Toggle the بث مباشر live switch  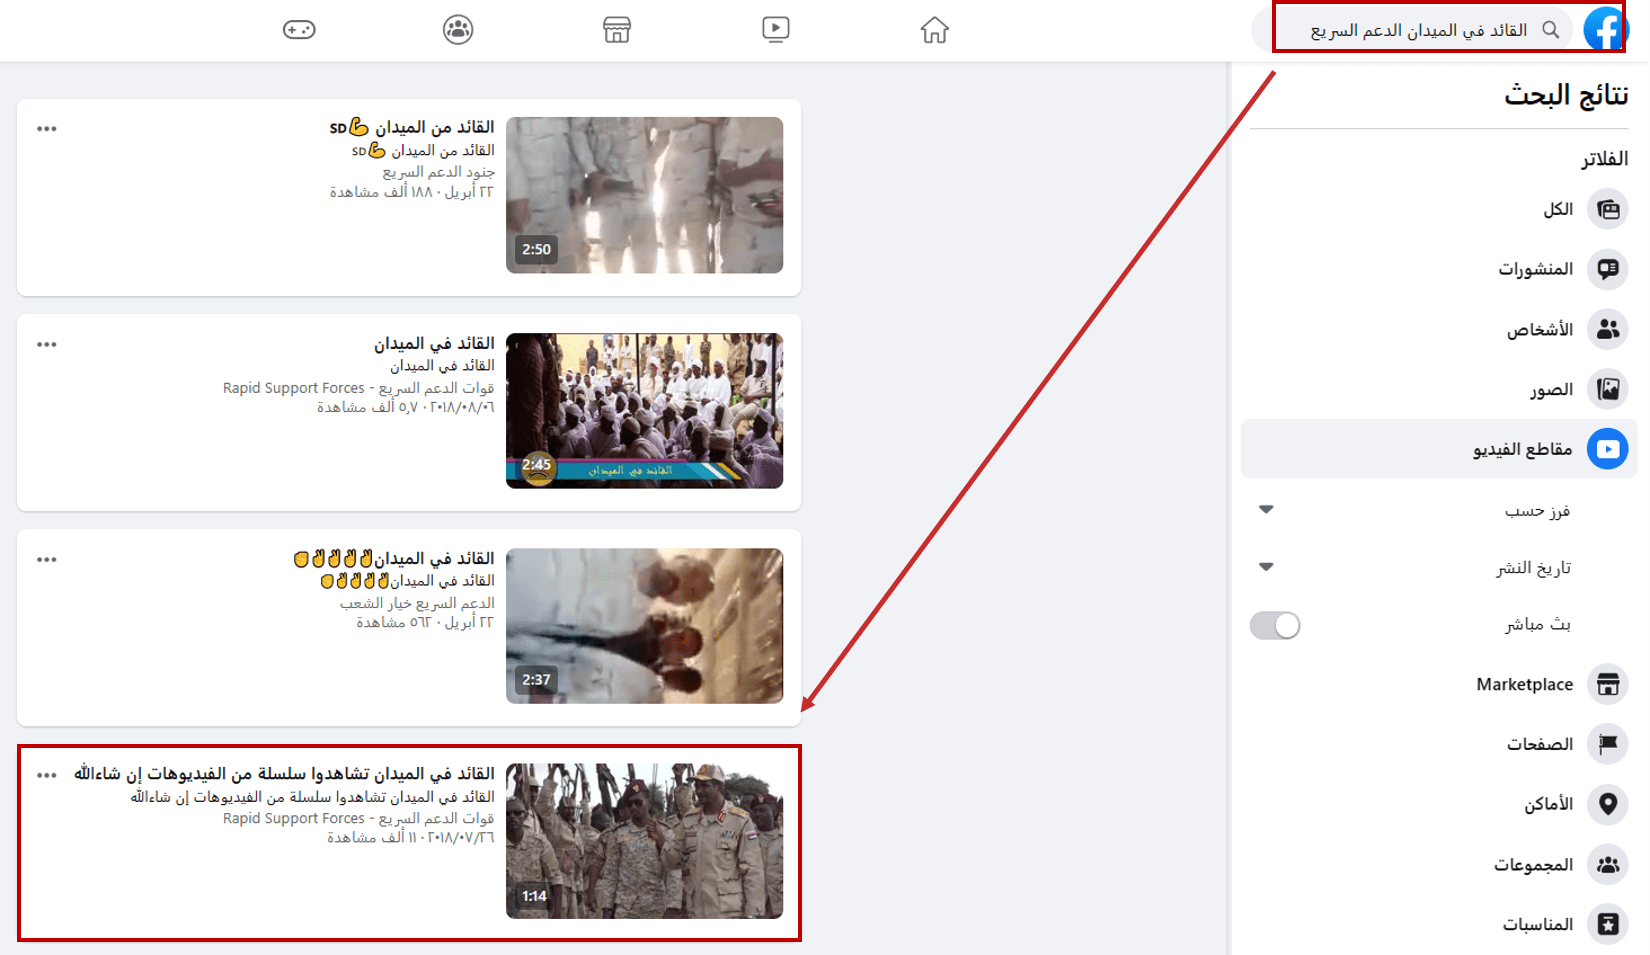pos(1275,626)
